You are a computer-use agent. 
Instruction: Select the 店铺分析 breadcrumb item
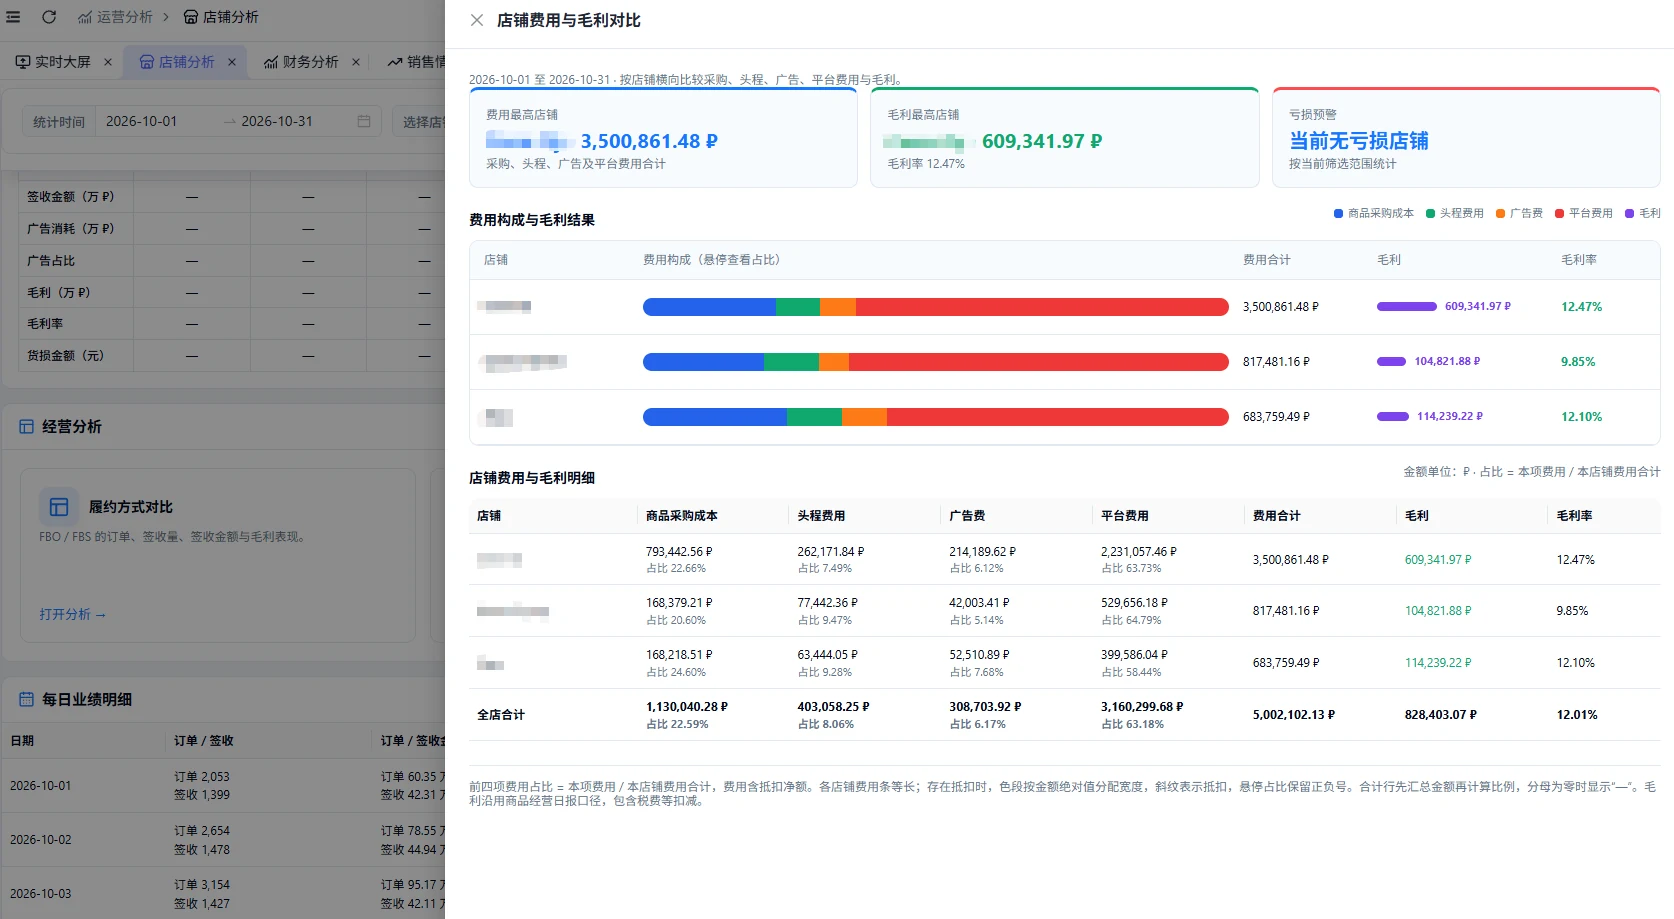click(x=221, y=17)
